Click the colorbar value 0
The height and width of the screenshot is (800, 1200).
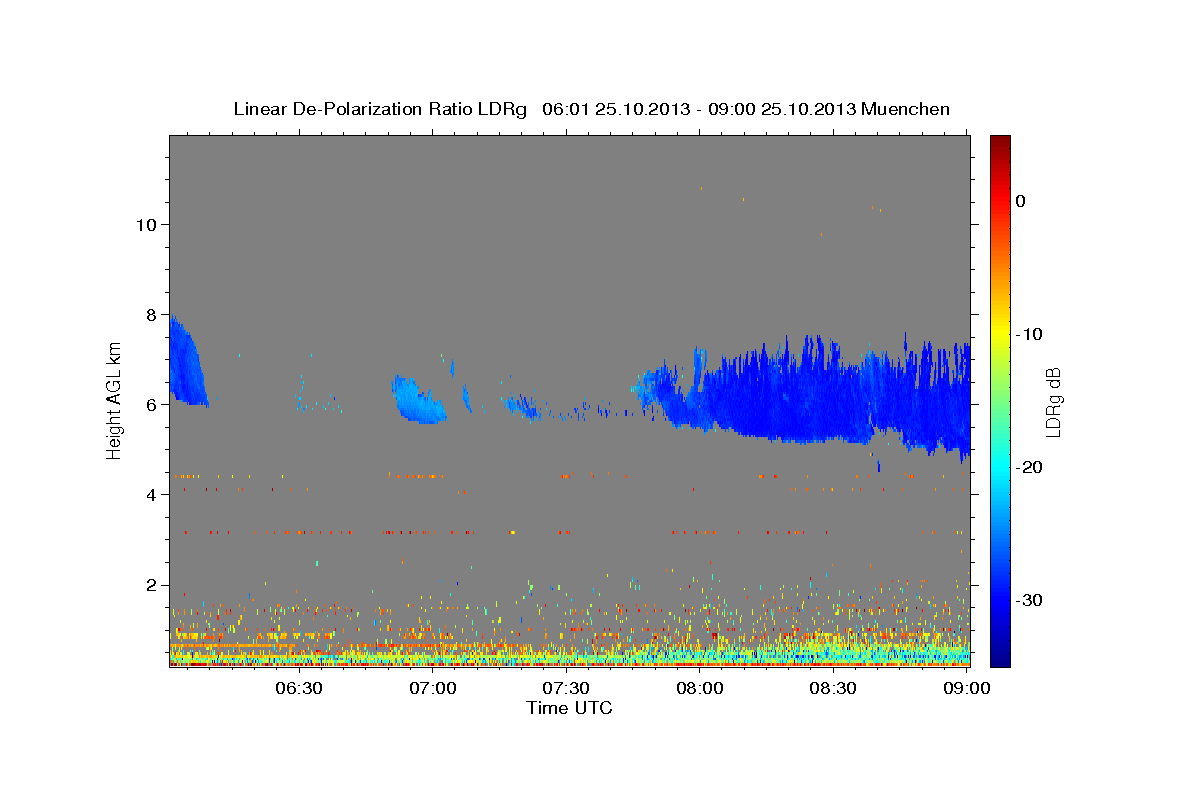click(1021, 201)
